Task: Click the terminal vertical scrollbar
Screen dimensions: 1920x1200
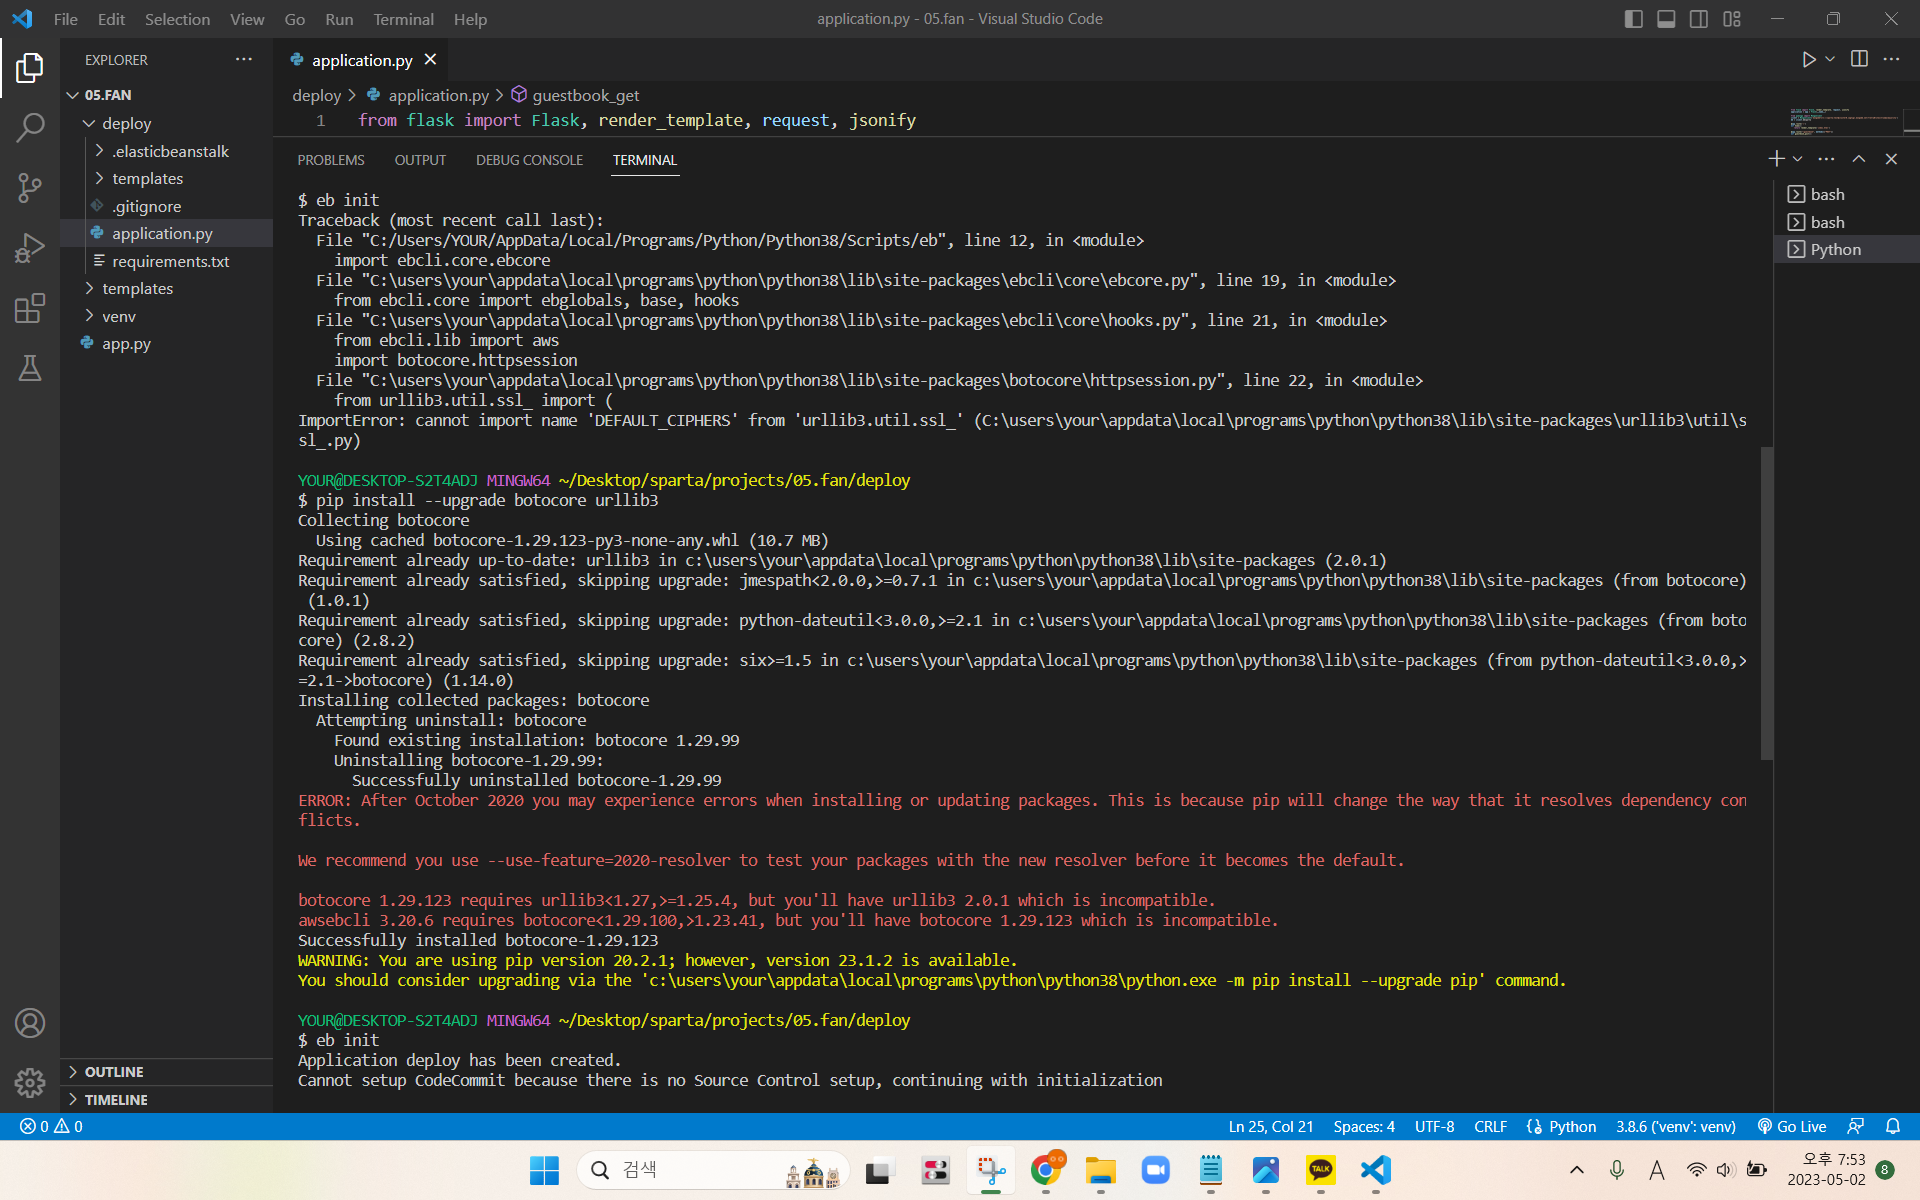Action: 1767,603
